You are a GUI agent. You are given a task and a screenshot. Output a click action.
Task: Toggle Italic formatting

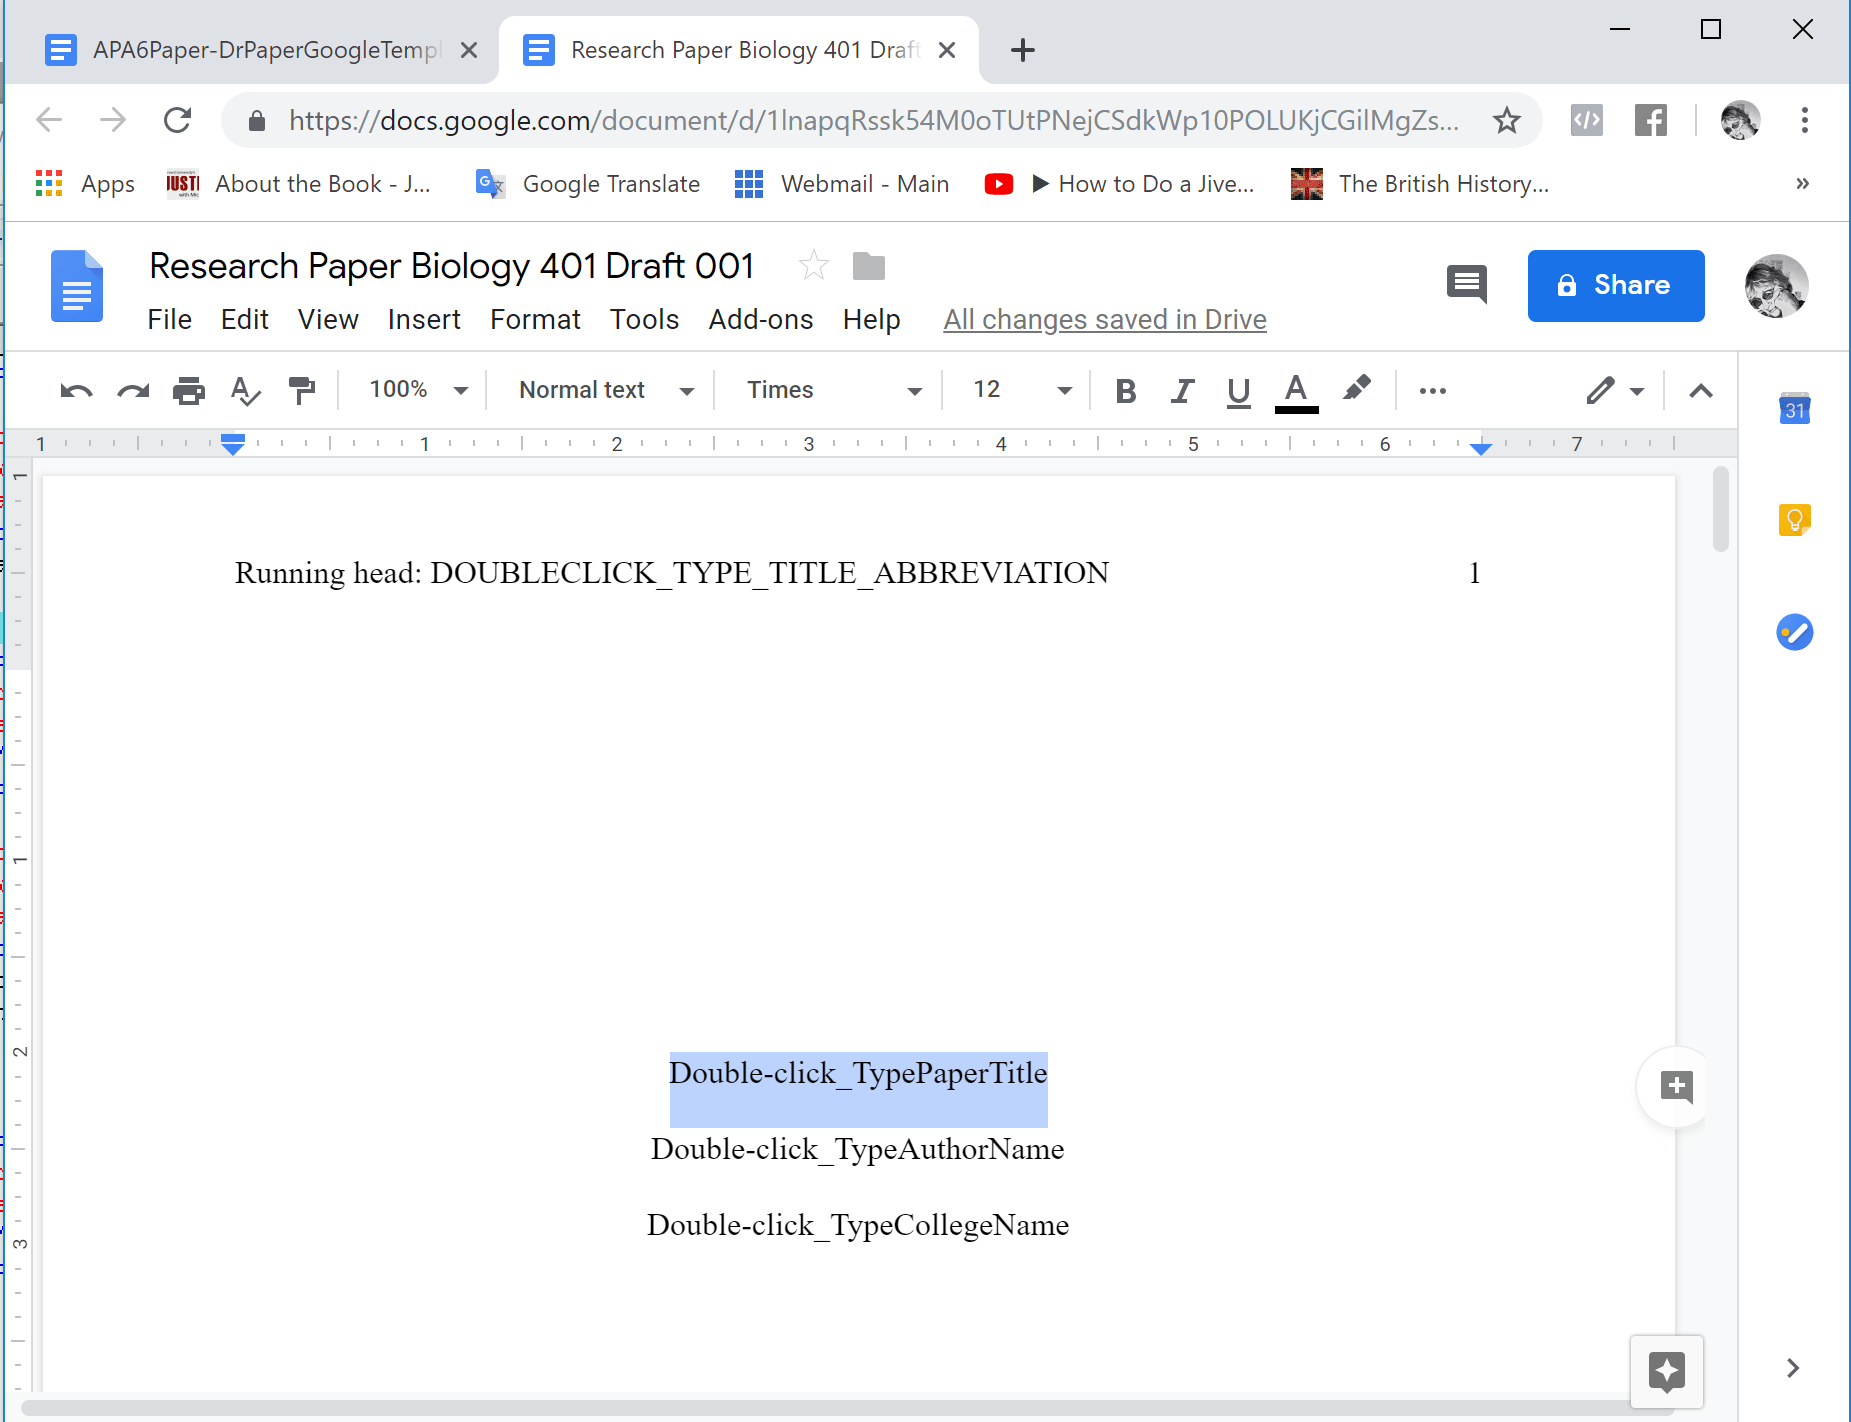coord(1182,391)
